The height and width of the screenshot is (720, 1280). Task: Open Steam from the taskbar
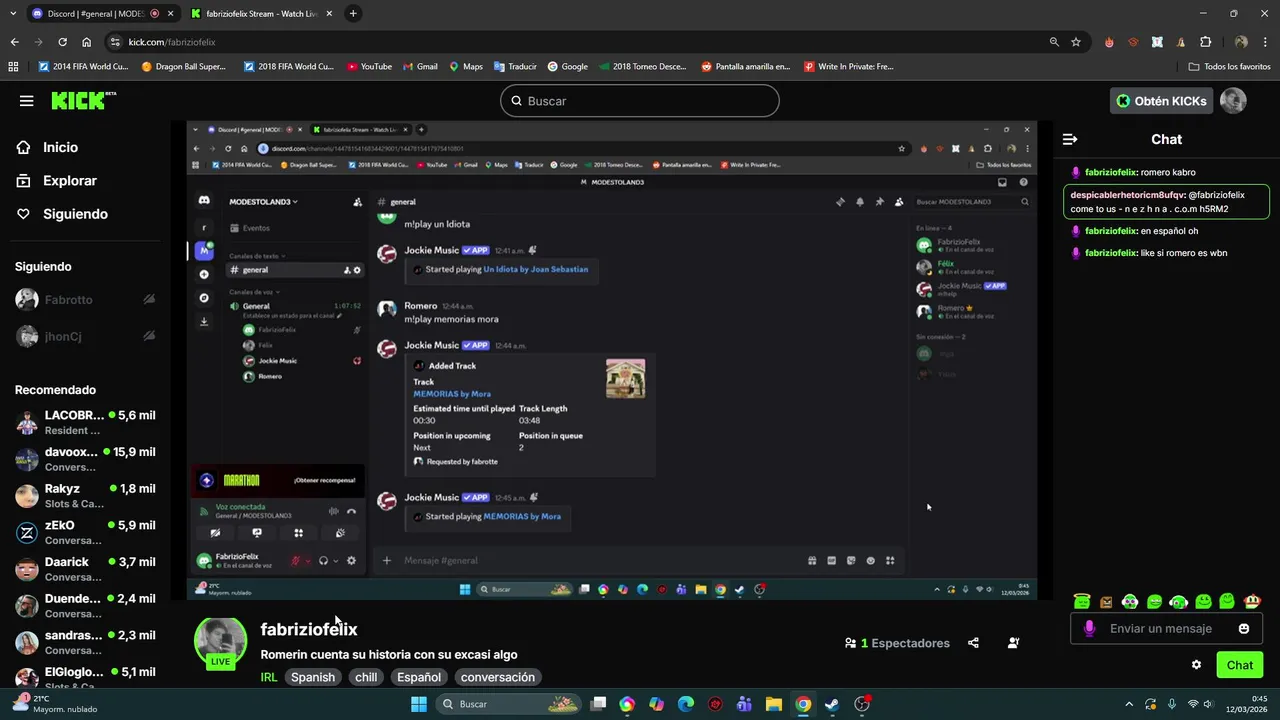click(x=832, y=704)
